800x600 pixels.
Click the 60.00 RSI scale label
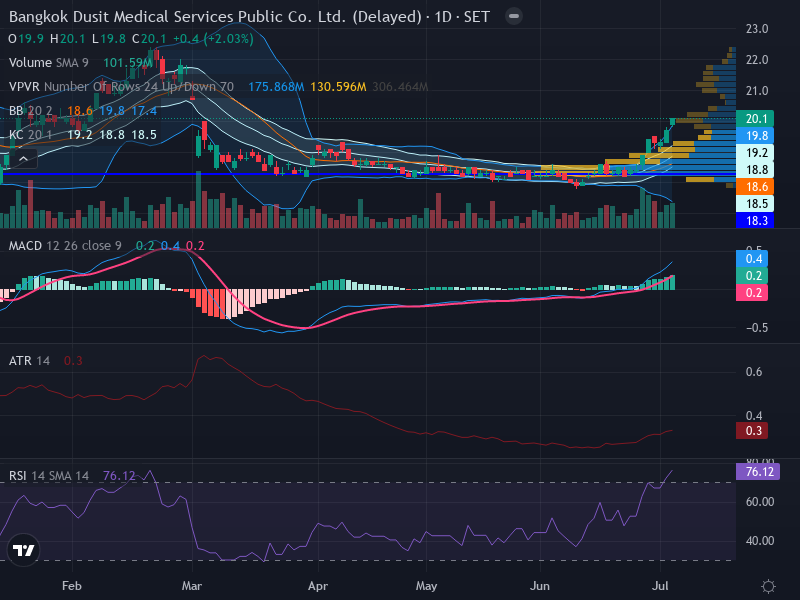pos(760,502)
